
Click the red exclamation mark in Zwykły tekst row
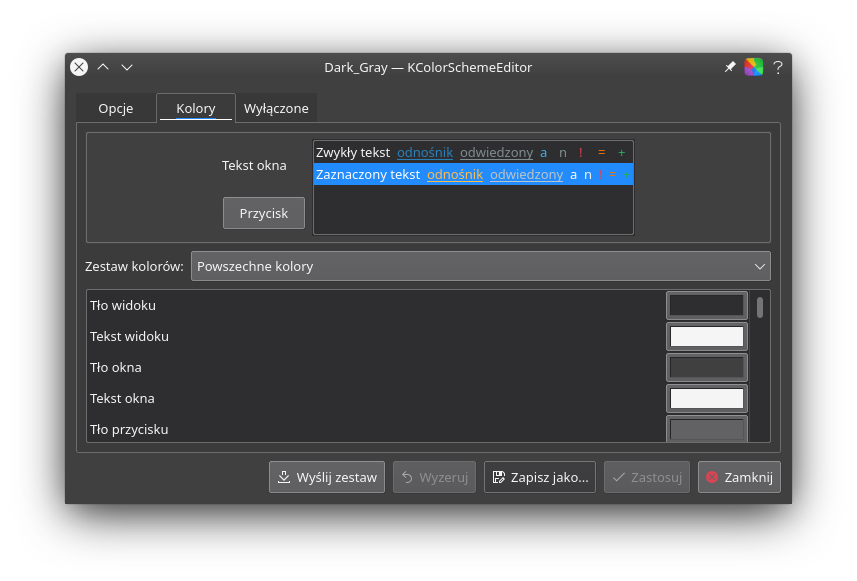pyautogui.click(x=580, y=152)
